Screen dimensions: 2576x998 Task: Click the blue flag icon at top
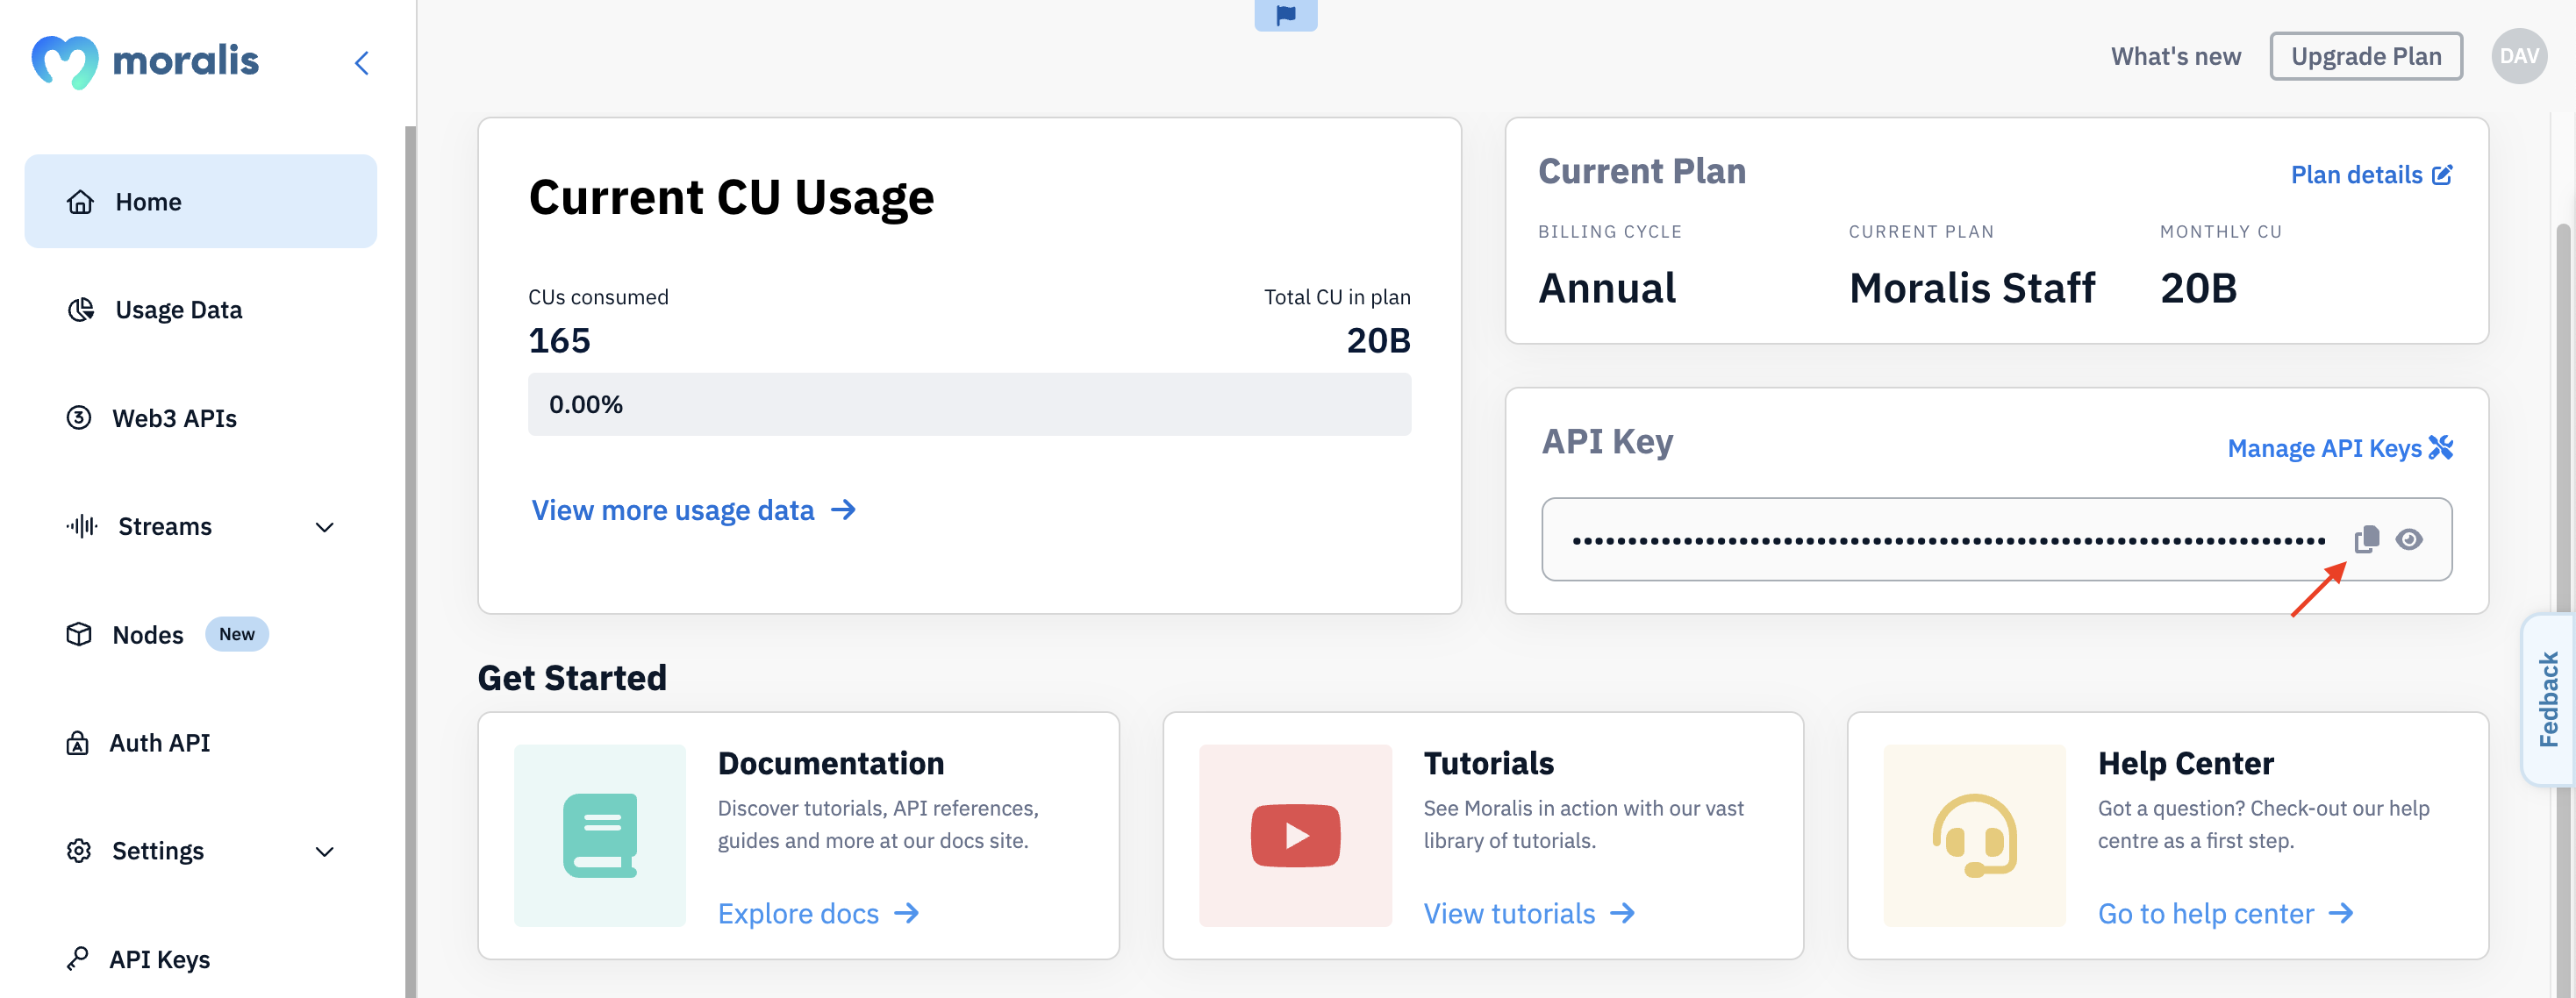[x=1286, y=15]
